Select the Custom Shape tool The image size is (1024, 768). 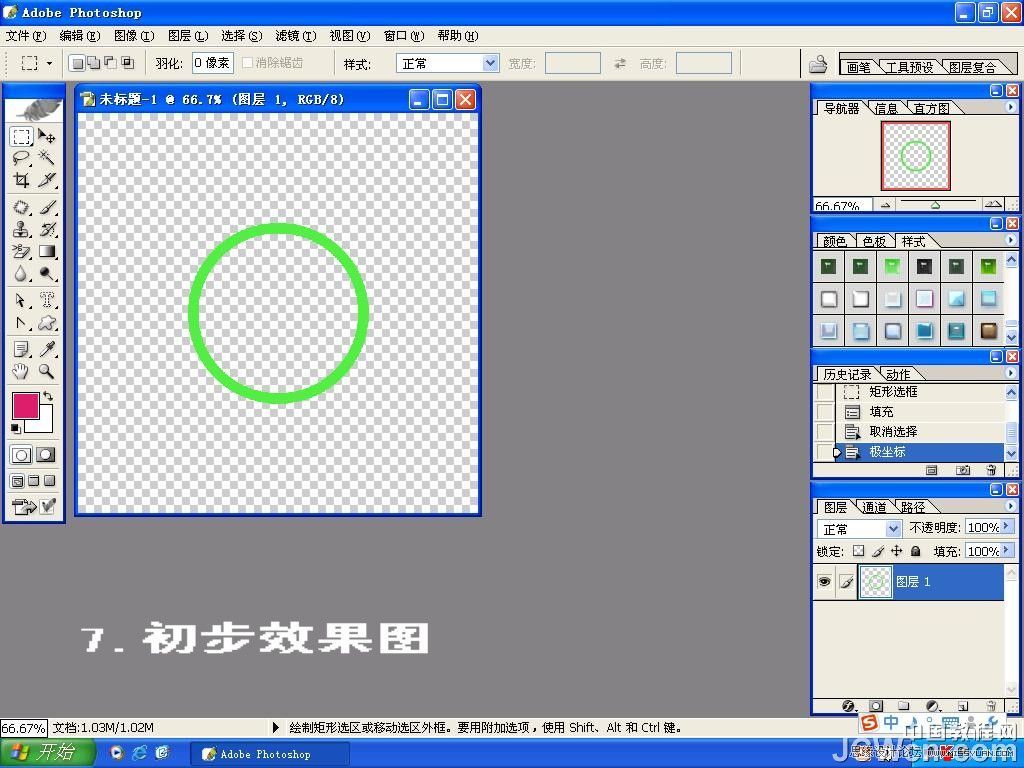[x=46, y=323]
